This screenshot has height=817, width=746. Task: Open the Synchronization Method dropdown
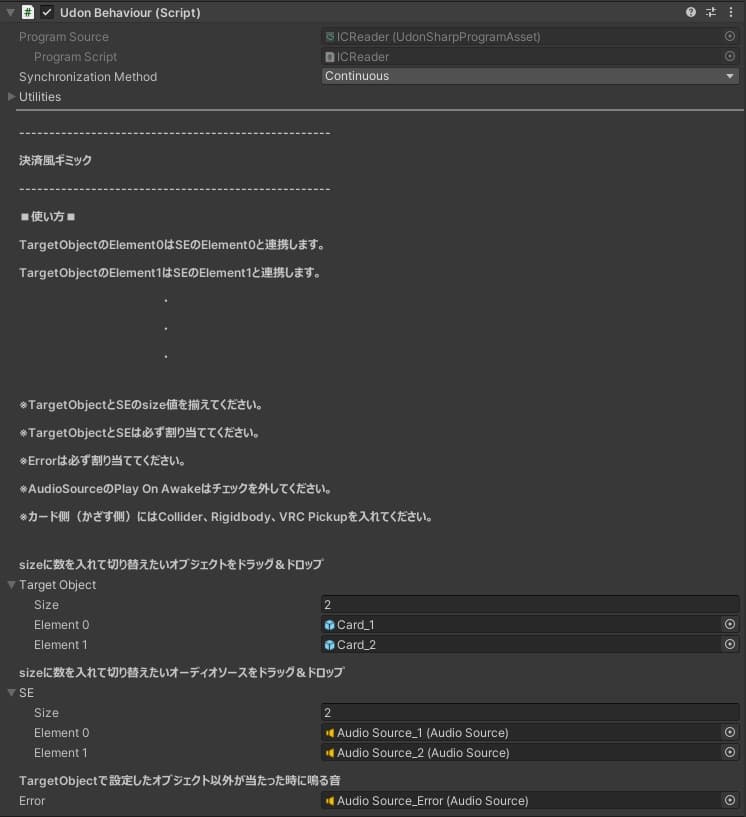tap(530, 76)
